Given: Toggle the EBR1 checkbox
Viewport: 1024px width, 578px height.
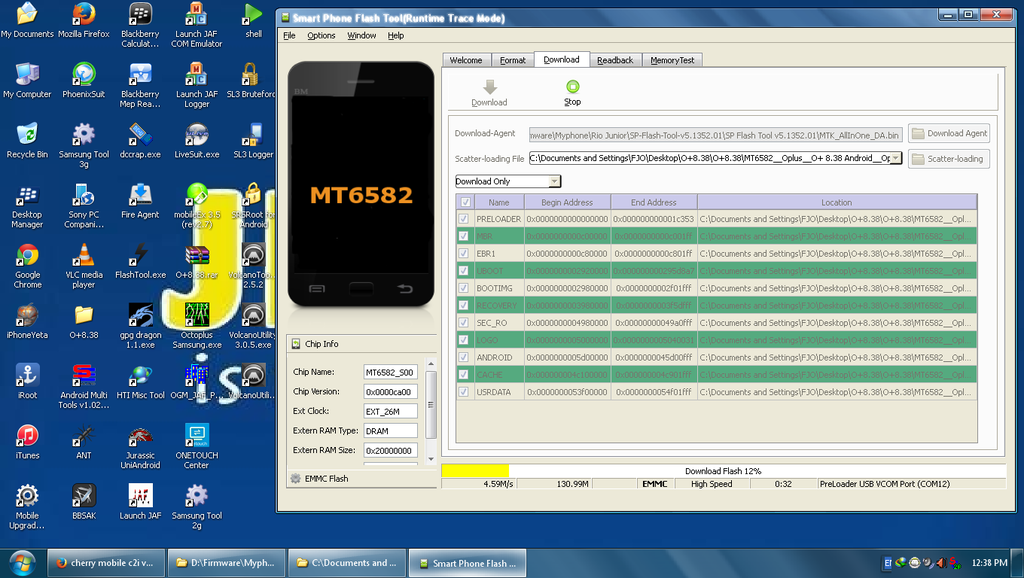Looking at the screenshot, I should pyautogui.click(x=464, y=253).
